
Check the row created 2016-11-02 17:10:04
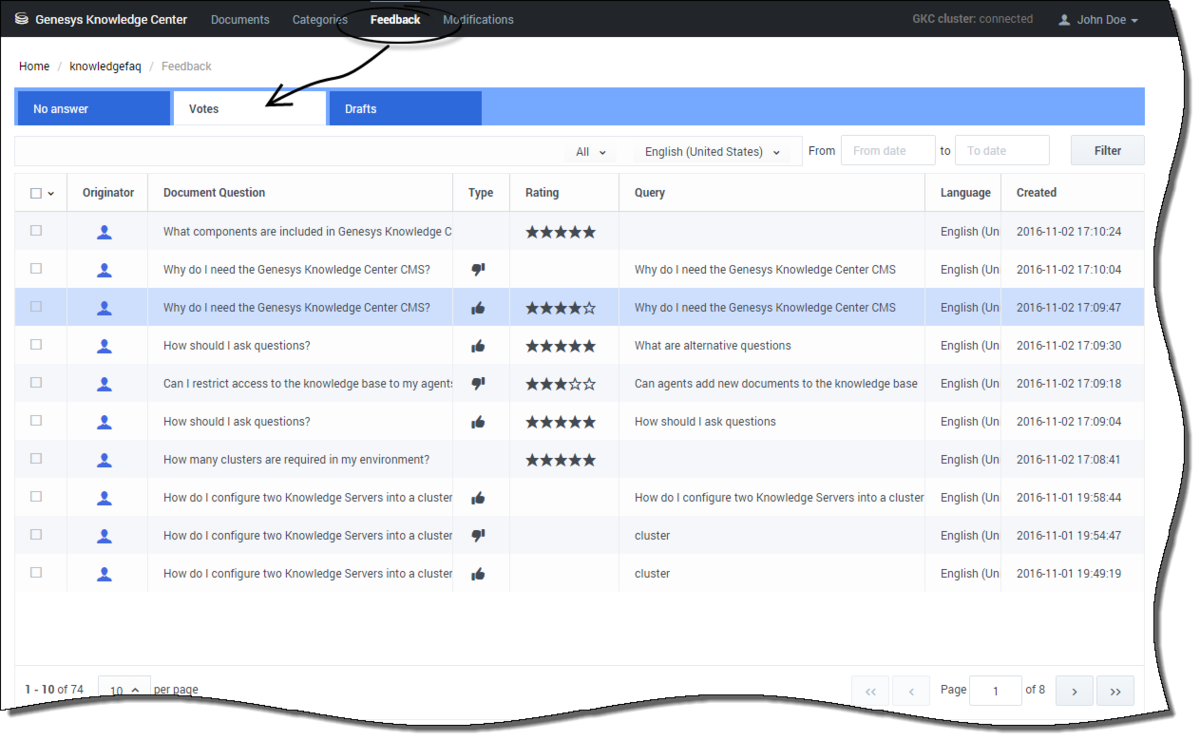[36, 269]
